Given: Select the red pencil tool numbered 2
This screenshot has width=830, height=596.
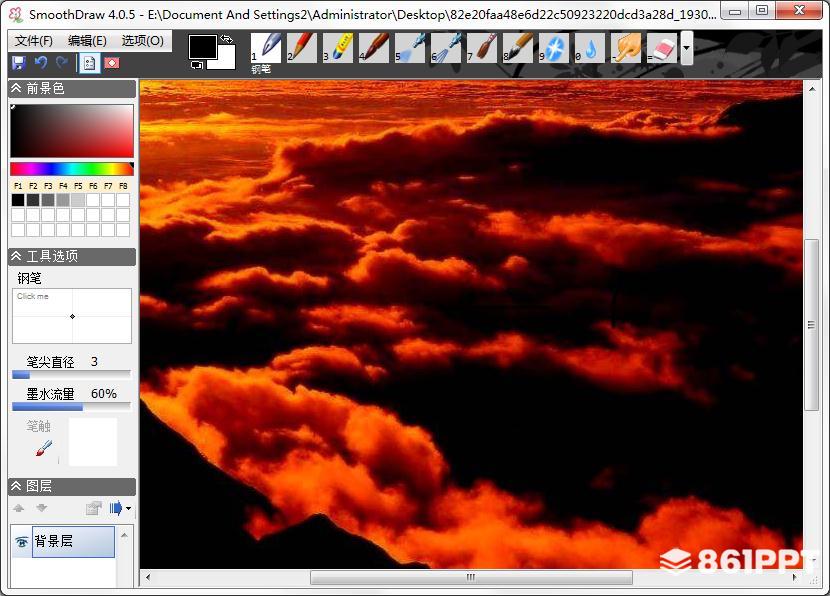Looking at the screenshot, I should (302, 48).
